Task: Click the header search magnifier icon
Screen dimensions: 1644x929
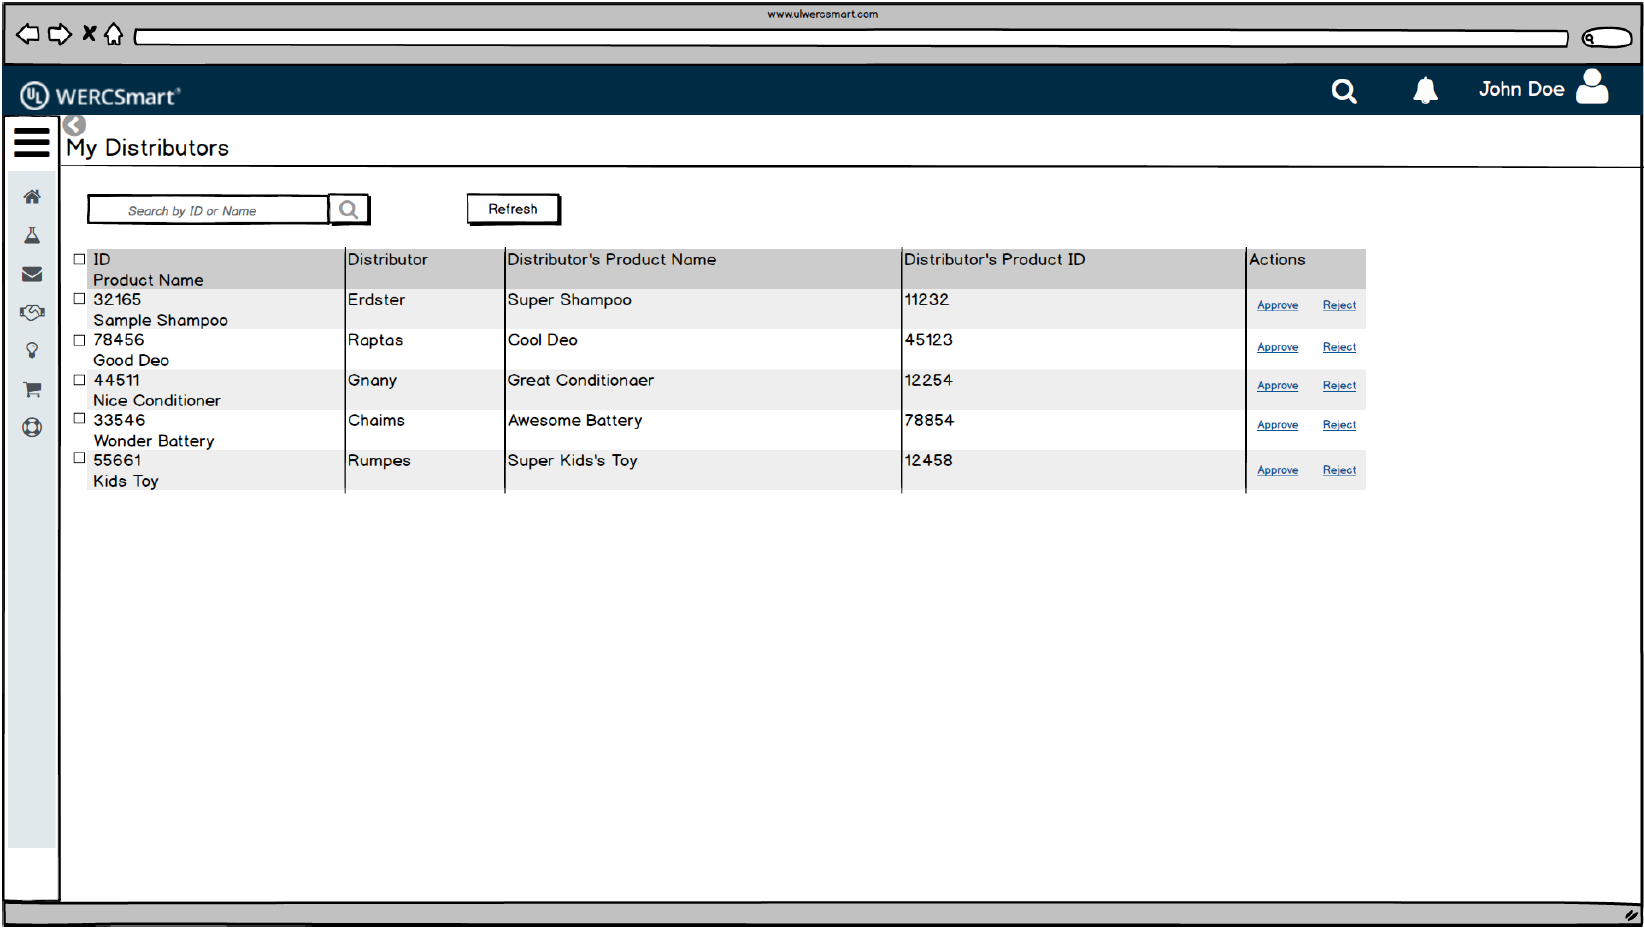Action: tap(1344, 92)
